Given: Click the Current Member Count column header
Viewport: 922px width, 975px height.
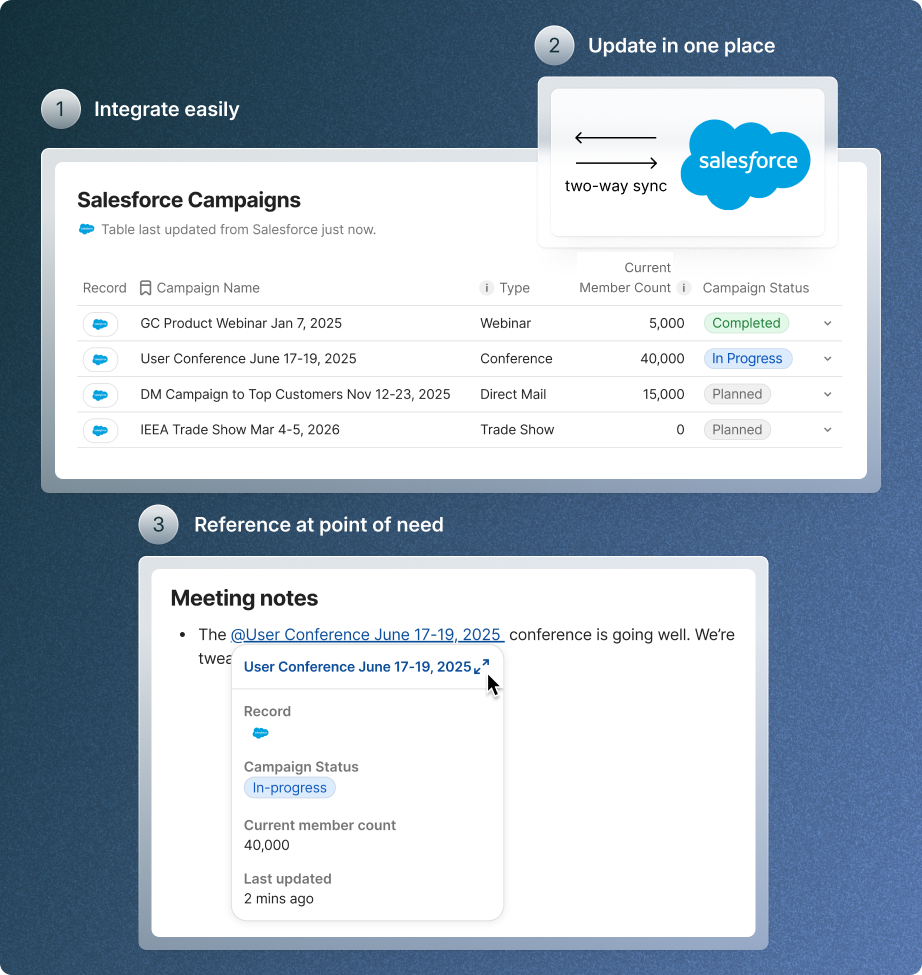Looking at the screenshot, I should click(x=625, y=278).
